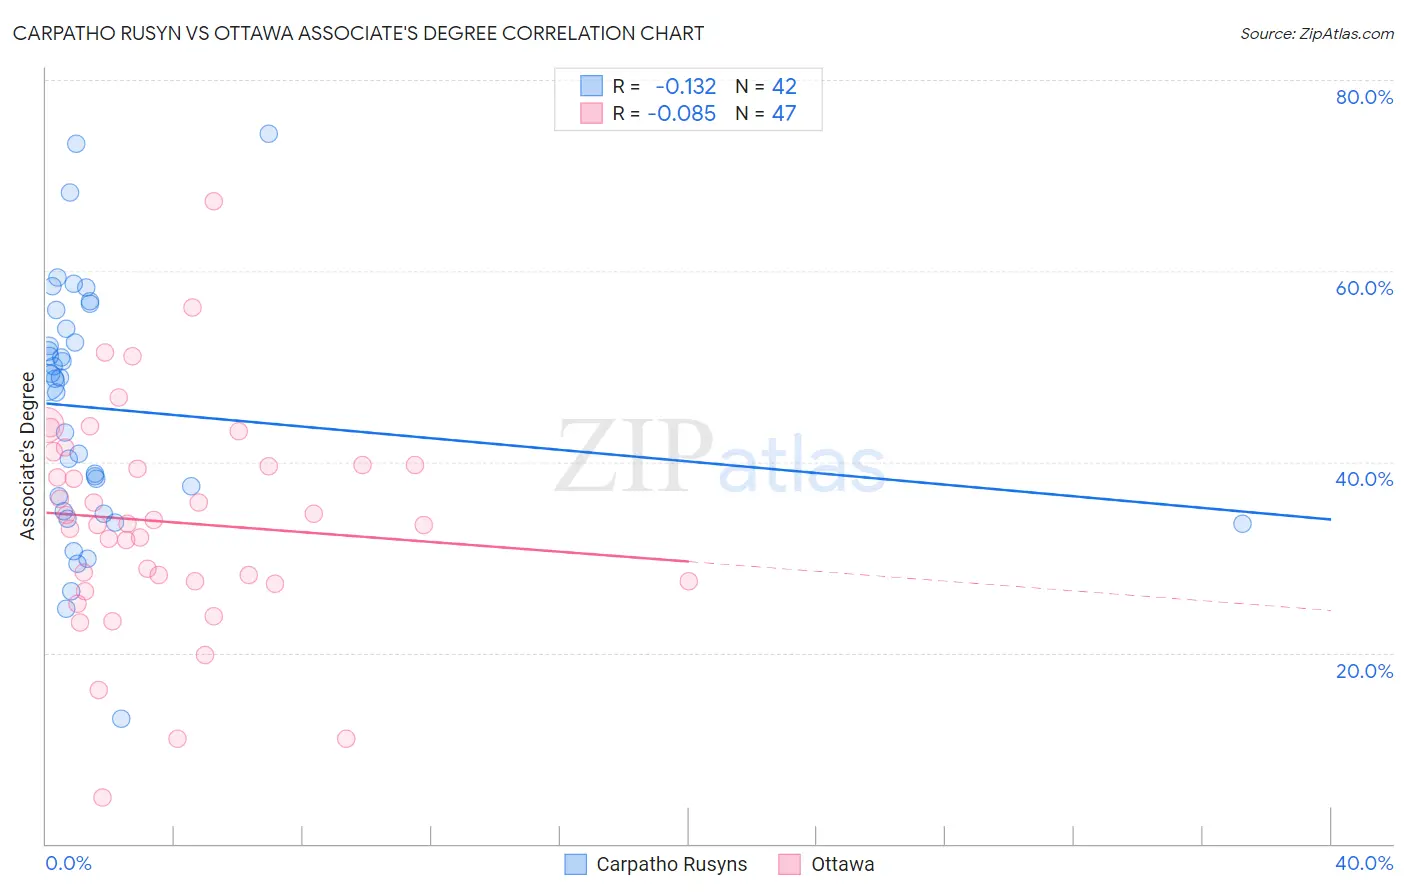Click the topmost blue data point near 76%
Image resolution: width=1406 pixels, height=892 pixels.
[x=268, y=134]
